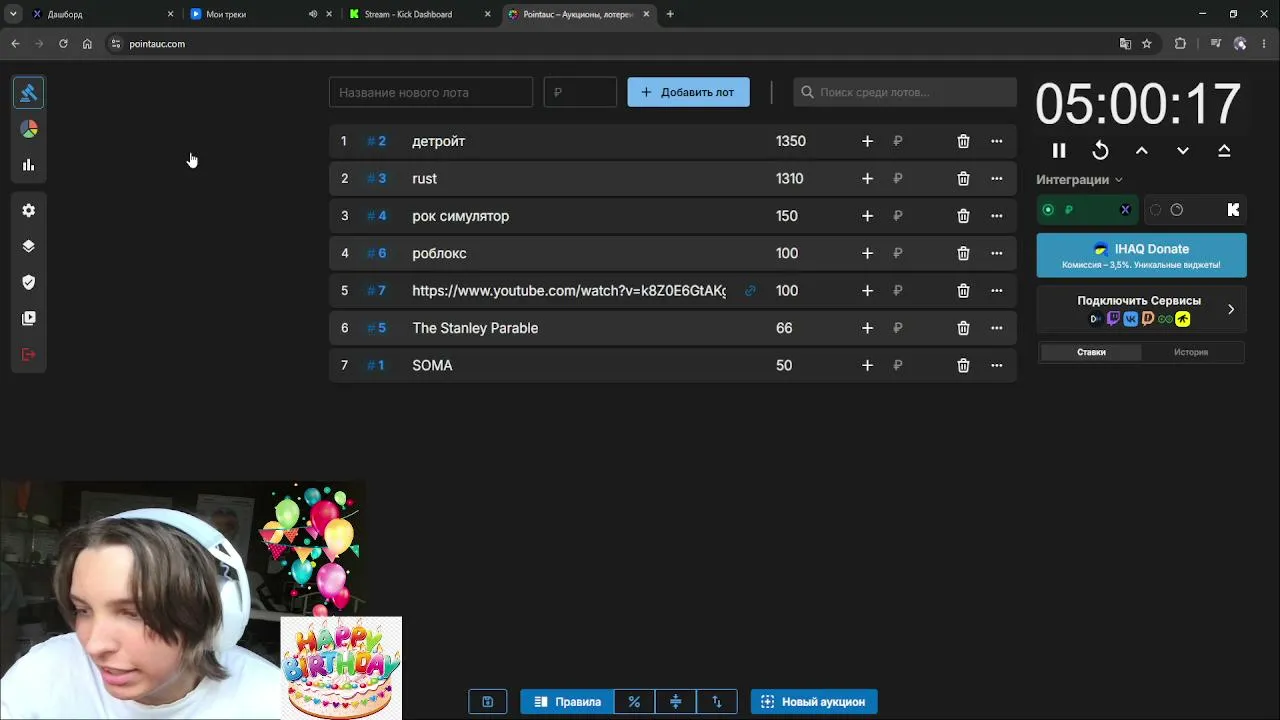Add amount to The Stanley Parable lot

click(x=867, y=328)
